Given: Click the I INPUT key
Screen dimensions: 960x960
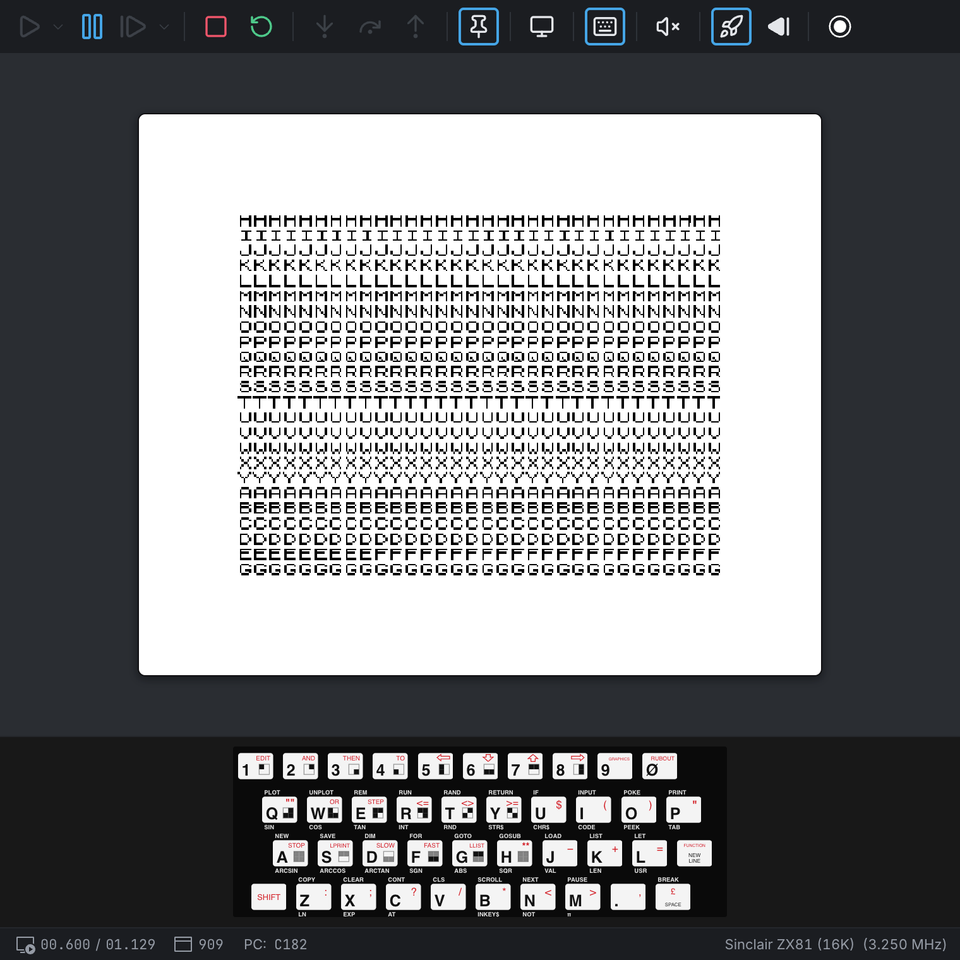Looking at the screenshot, I should pyautogui.click(x=594, y=810).
